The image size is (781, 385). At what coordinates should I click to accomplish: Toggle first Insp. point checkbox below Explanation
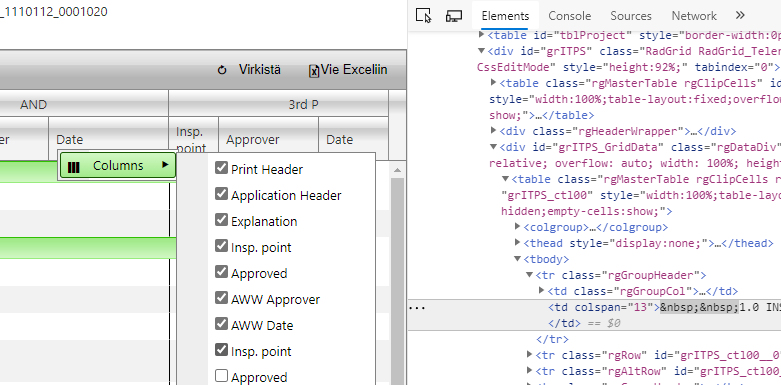coord(221,246)
